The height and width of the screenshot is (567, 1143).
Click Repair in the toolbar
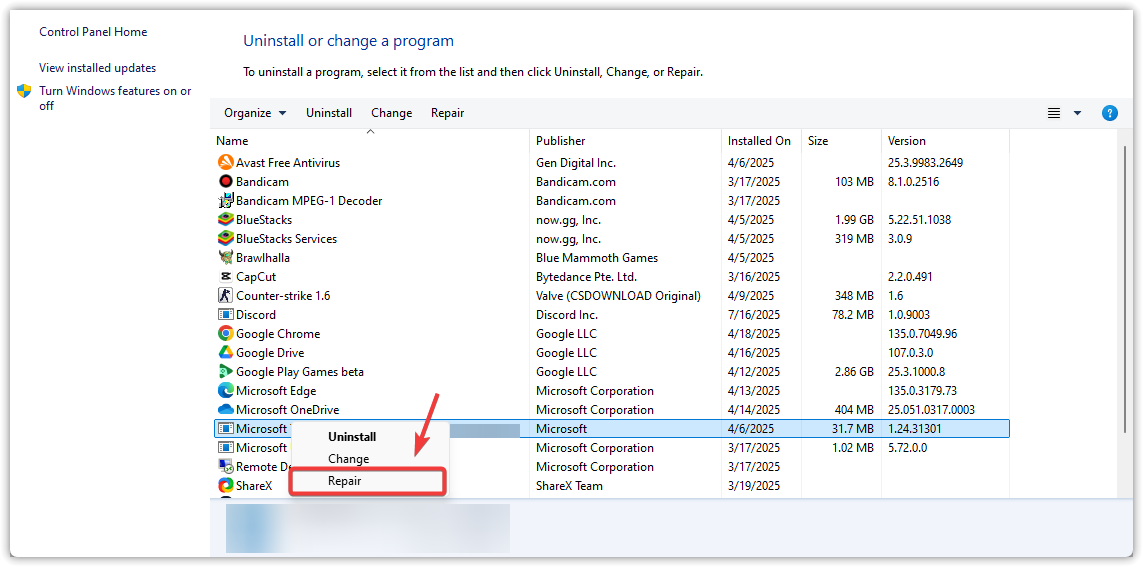click(x=448, y=113)
